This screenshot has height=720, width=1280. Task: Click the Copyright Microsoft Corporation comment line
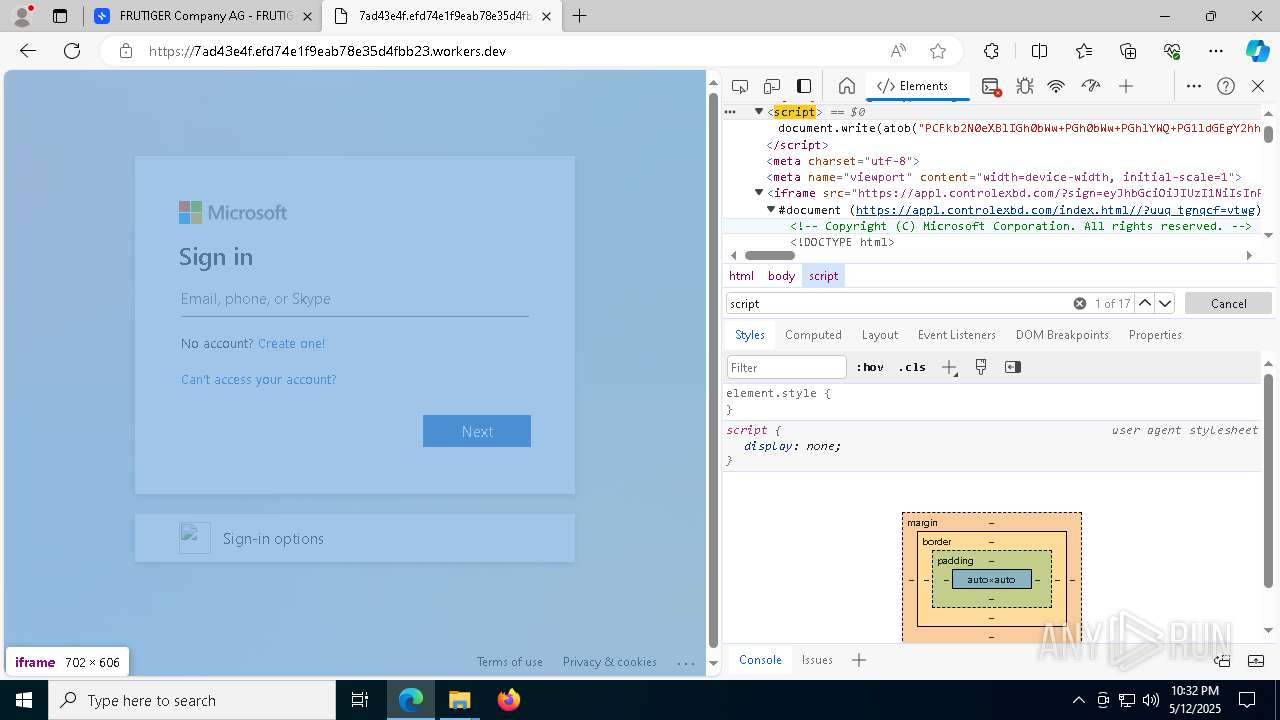coord(1020,226)
